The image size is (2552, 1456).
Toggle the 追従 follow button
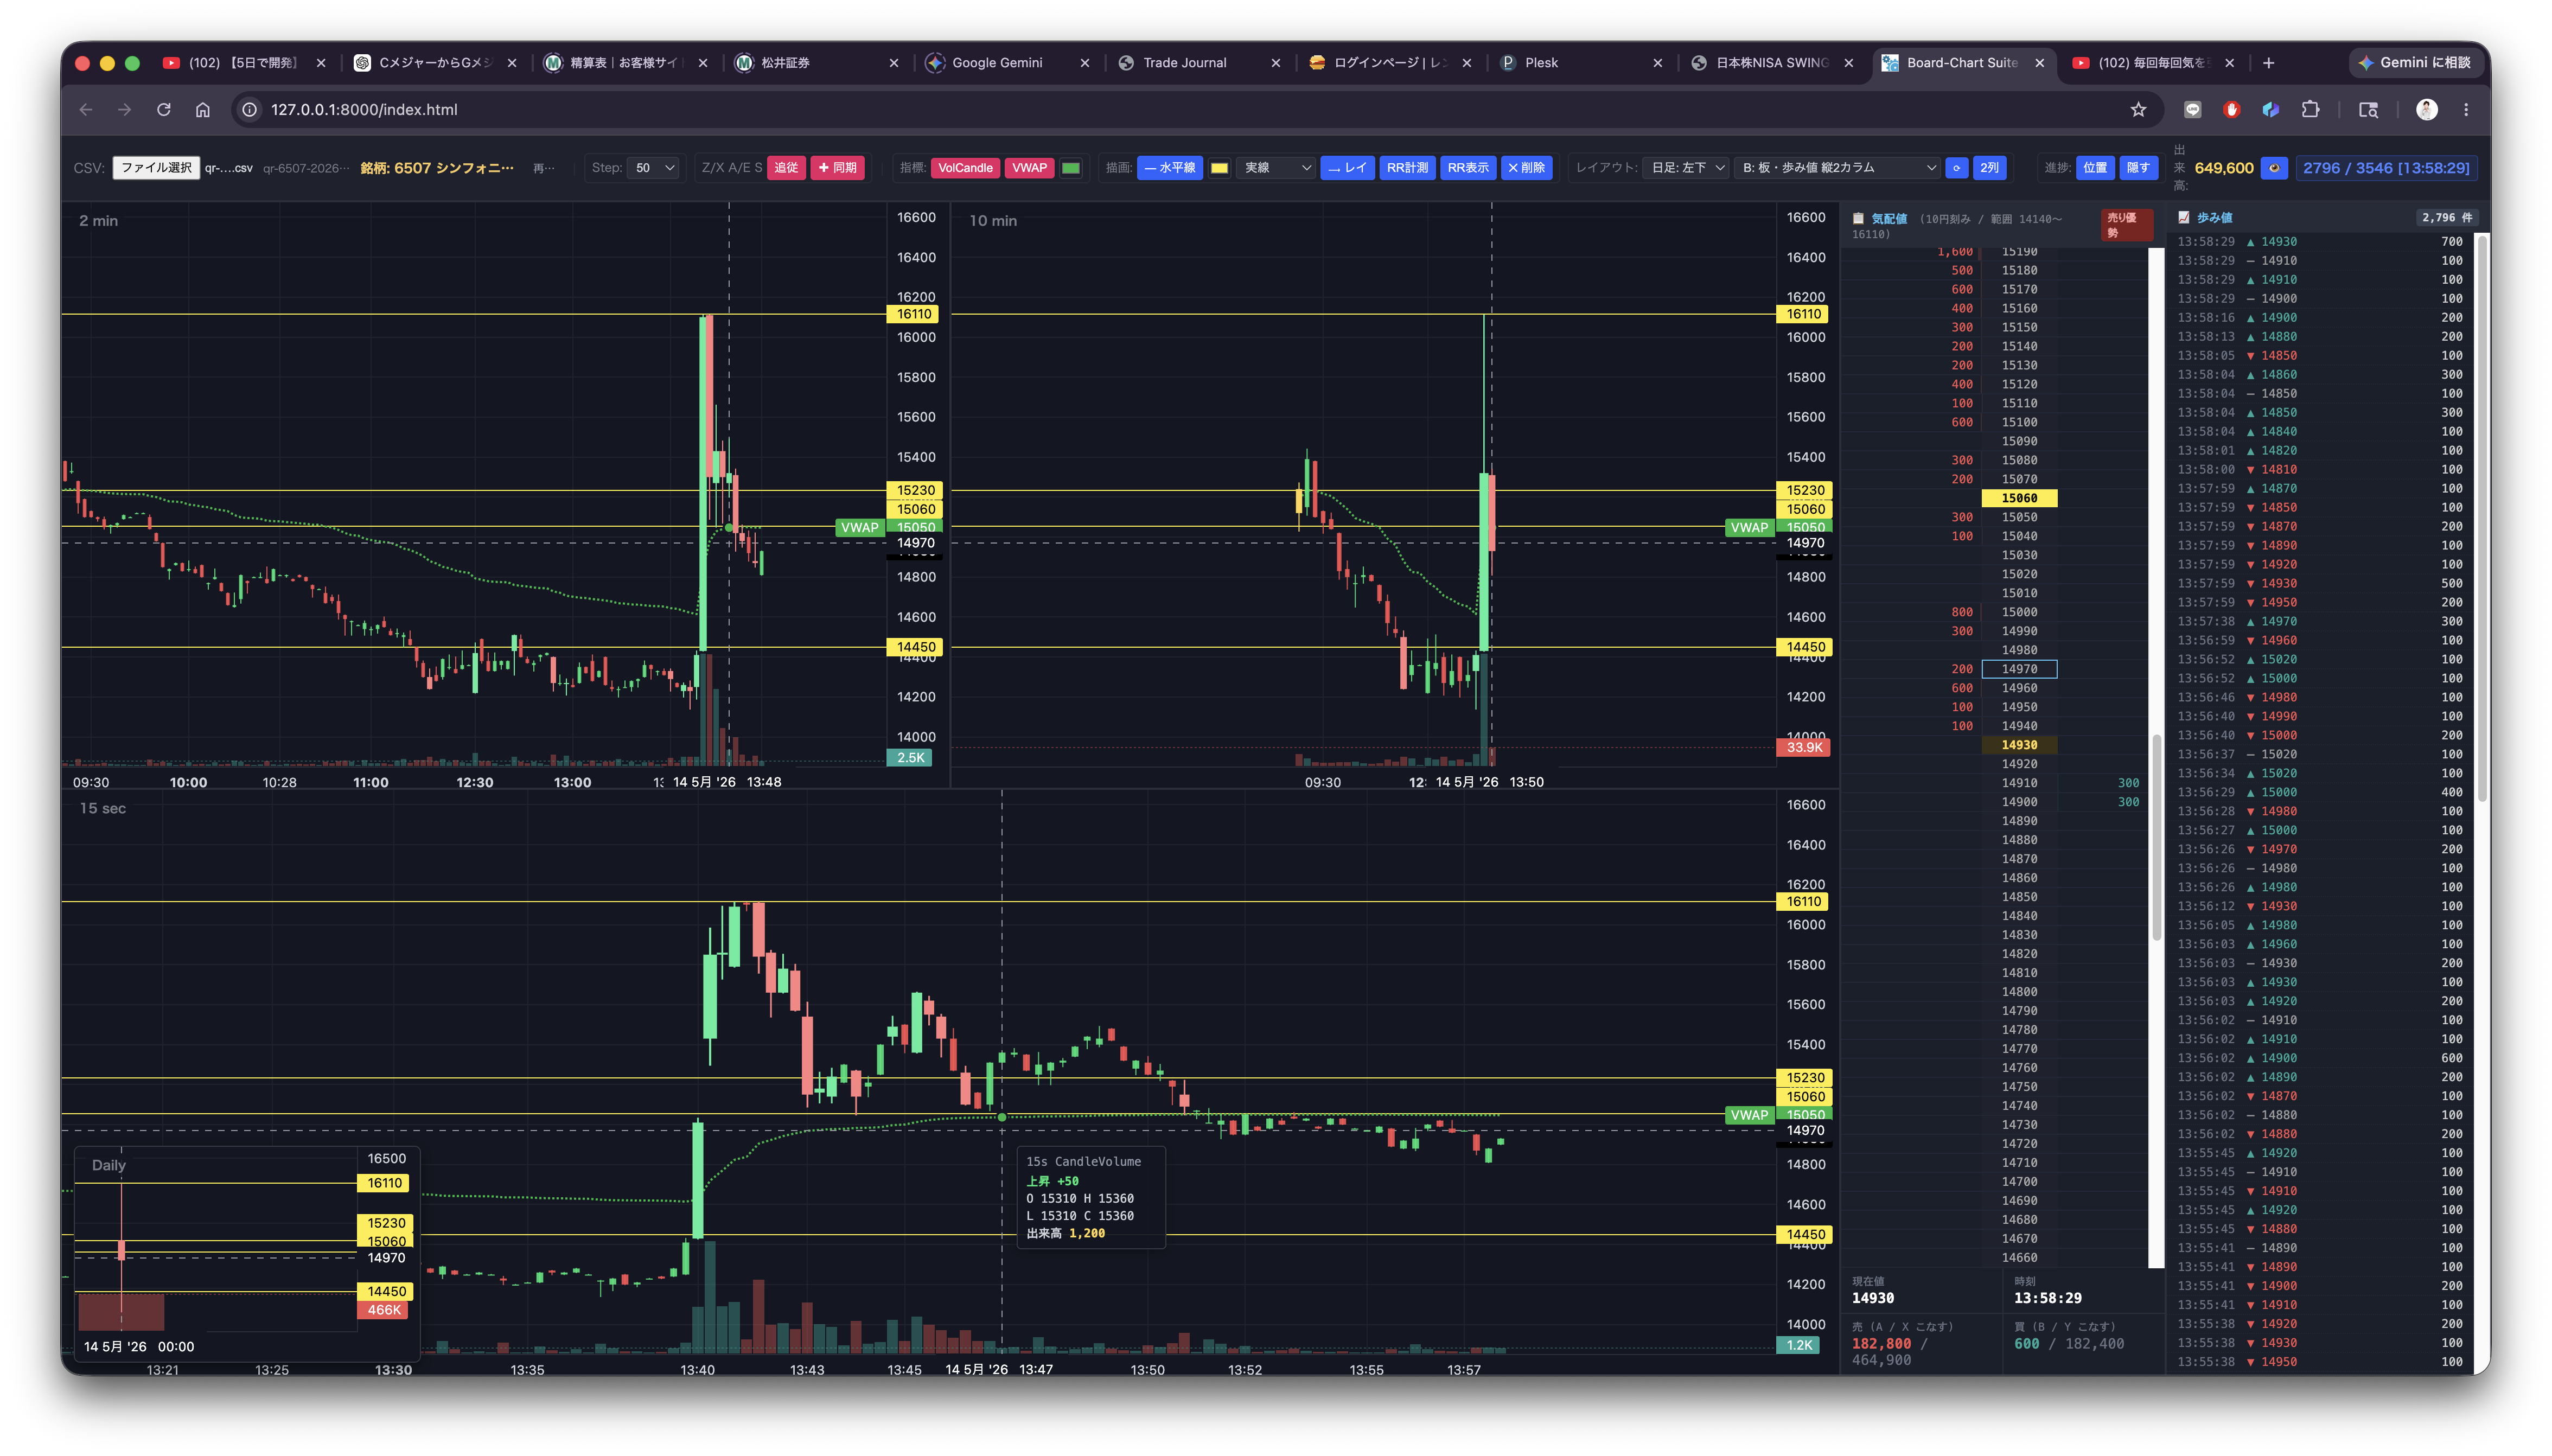coord(786,167)
